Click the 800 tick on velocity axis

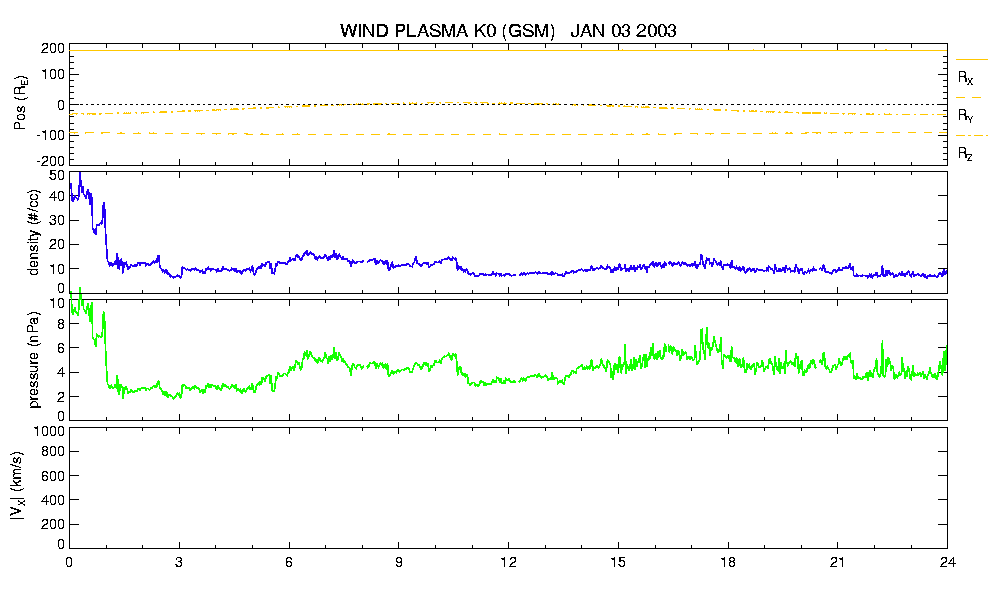click(x=53, y=452)
